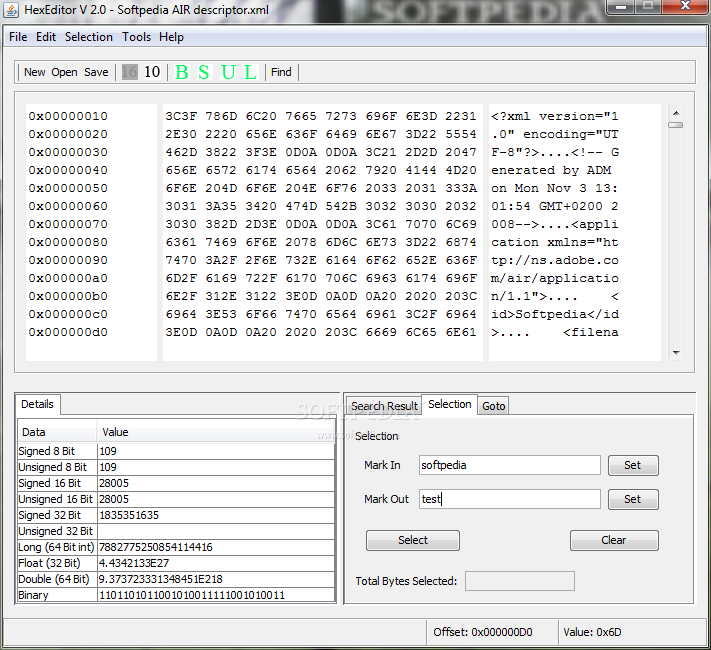The height and width of the screenshot is (650, 711).
Task: Click the New toolbar button
Action: click(x=34, y=72)
